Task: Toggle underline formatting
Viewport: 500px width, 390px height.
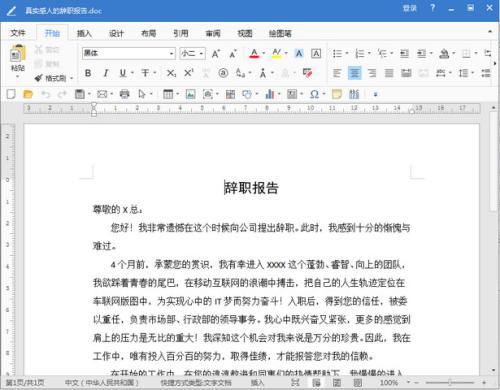Action: 123,73
